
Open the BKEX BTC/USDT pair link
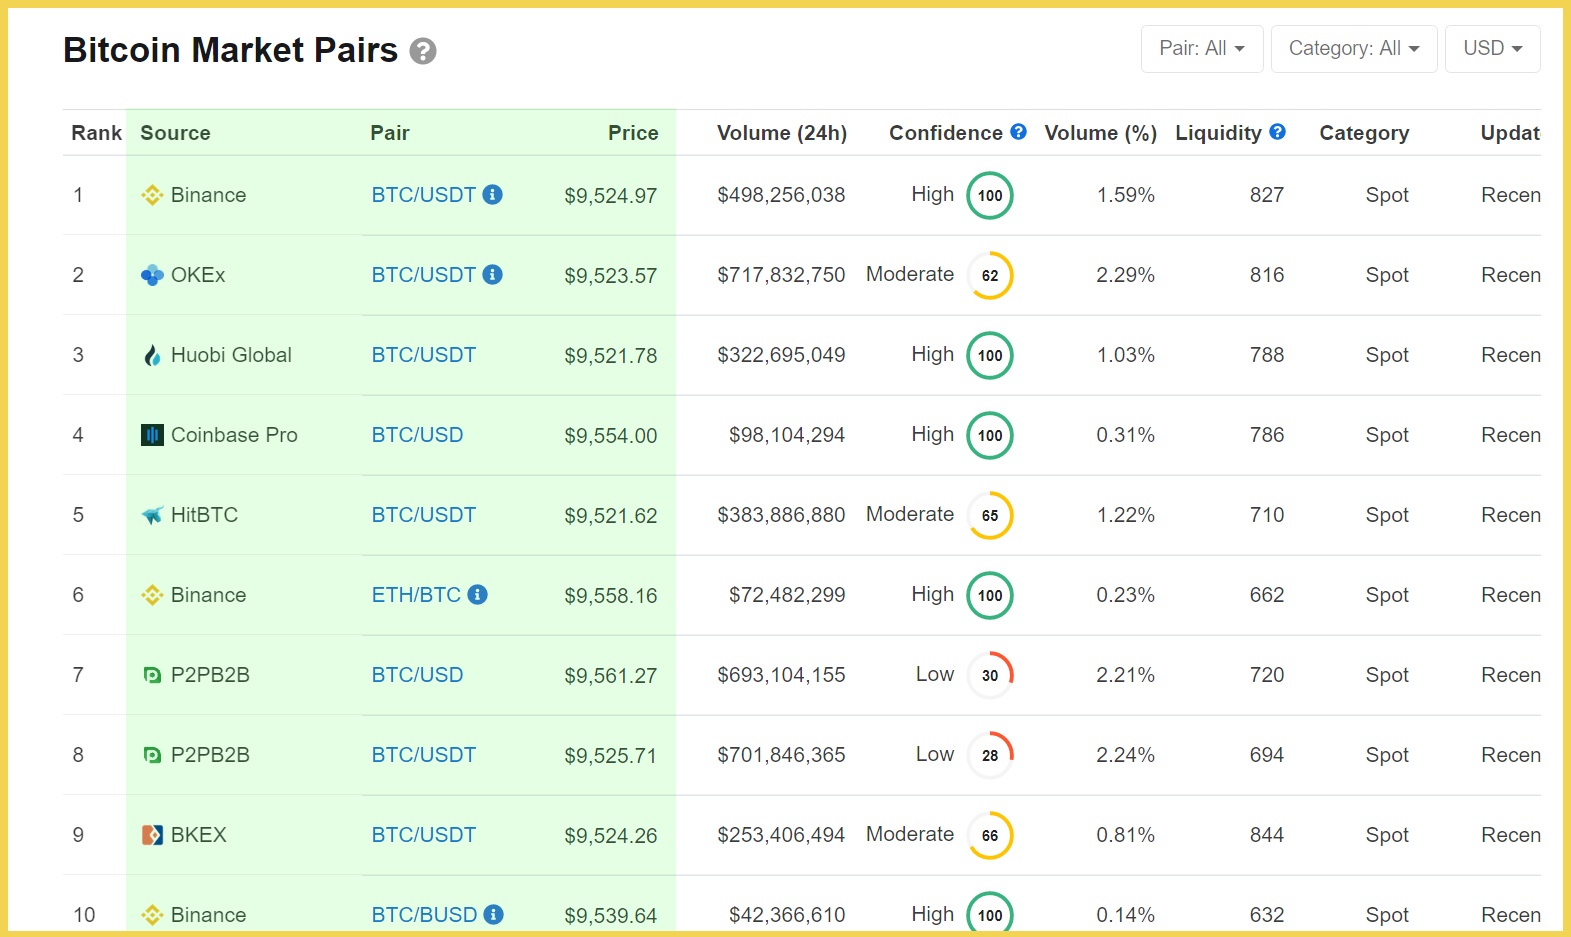tap(424, 835)
